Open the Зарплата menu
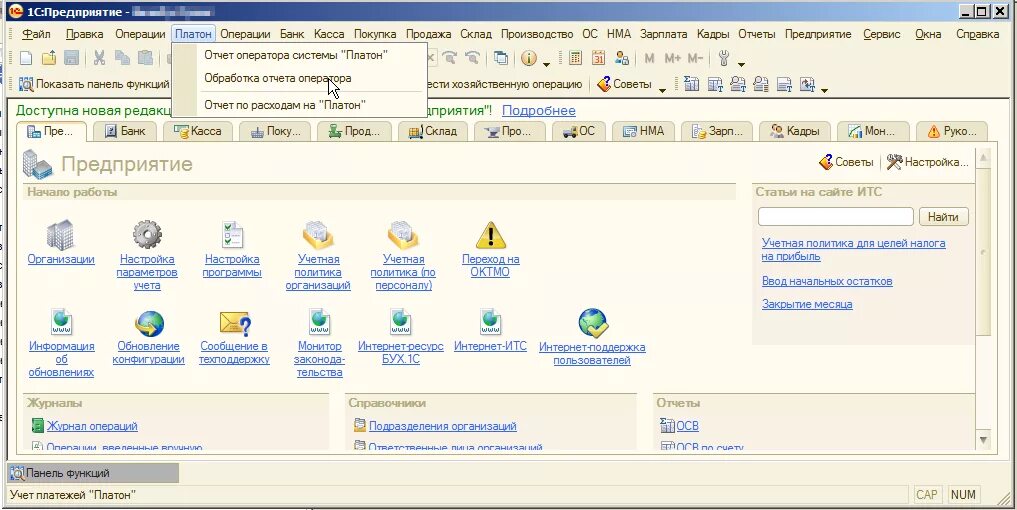Viewport: 1017px width, 510px height. 664,34
